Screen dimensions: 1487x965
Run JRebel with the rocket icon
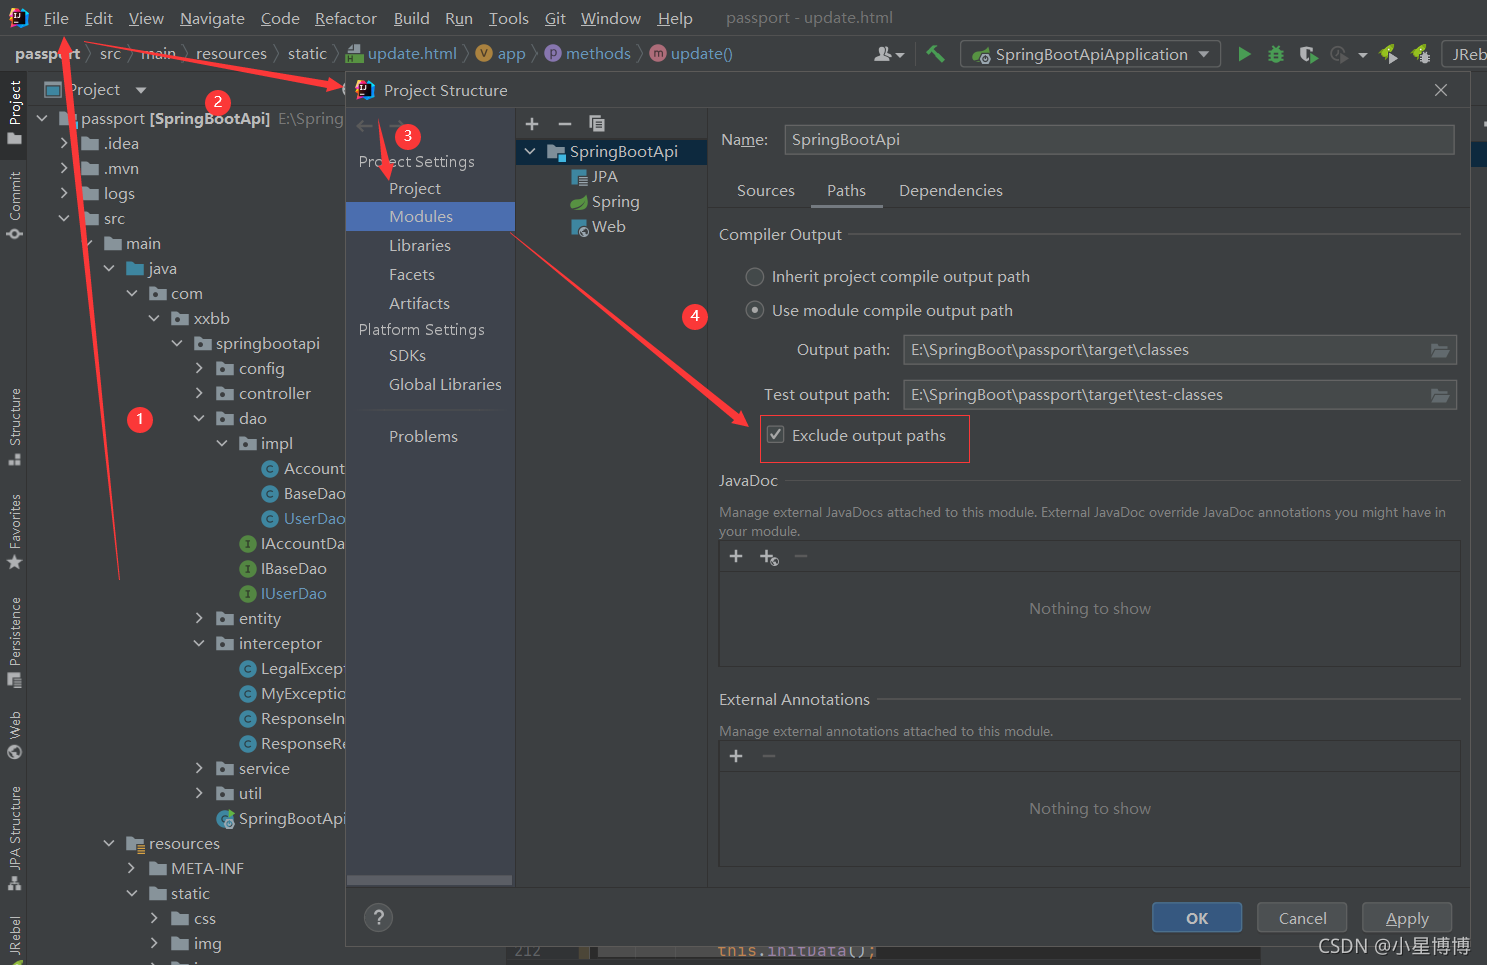[1388, 54]
